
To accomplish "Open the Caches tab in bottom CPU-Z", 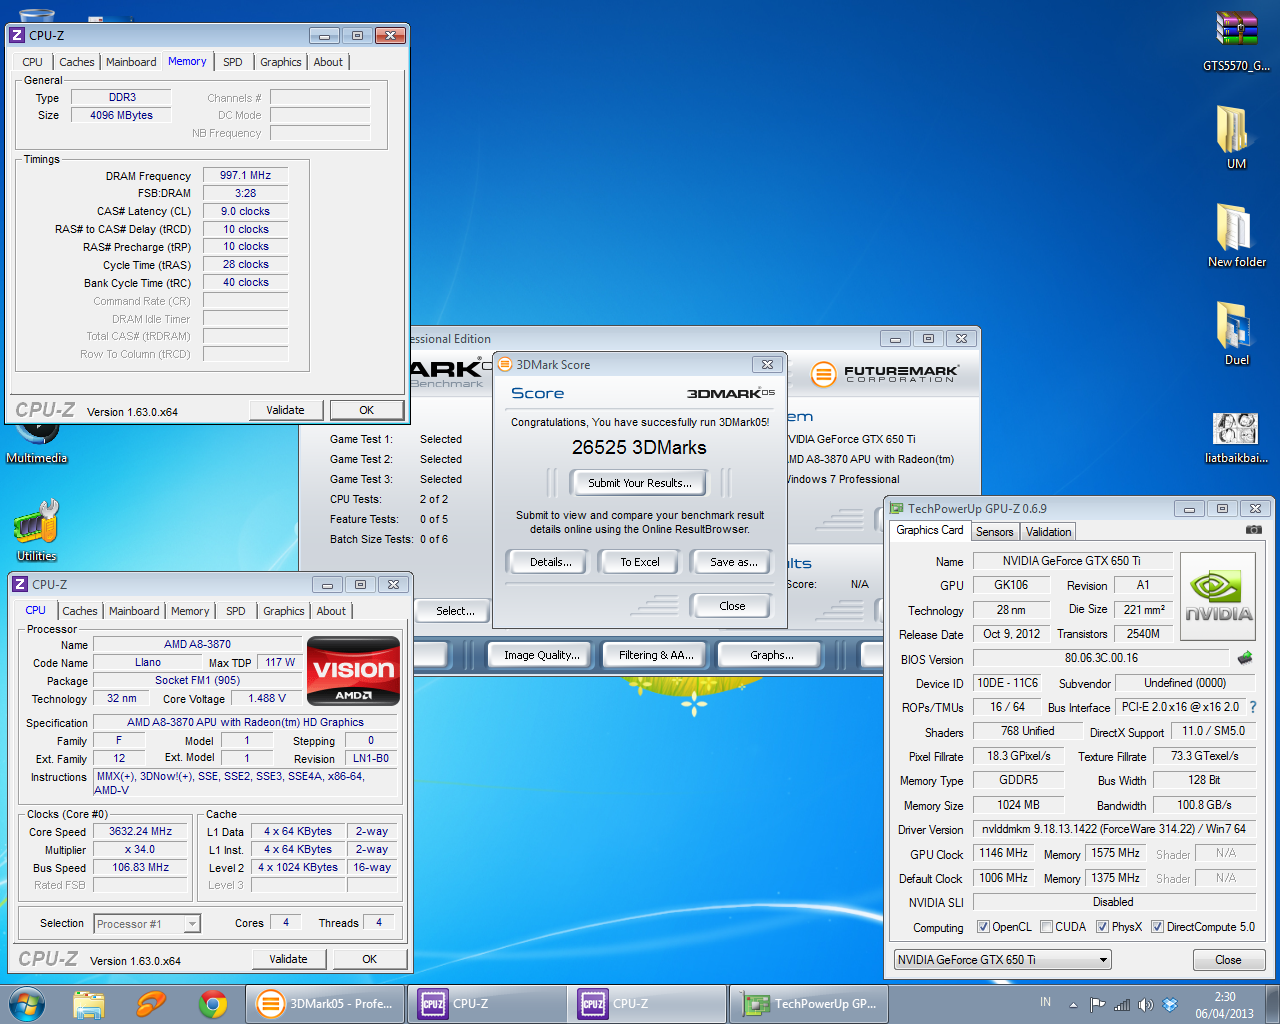I will tap(80, 611).
